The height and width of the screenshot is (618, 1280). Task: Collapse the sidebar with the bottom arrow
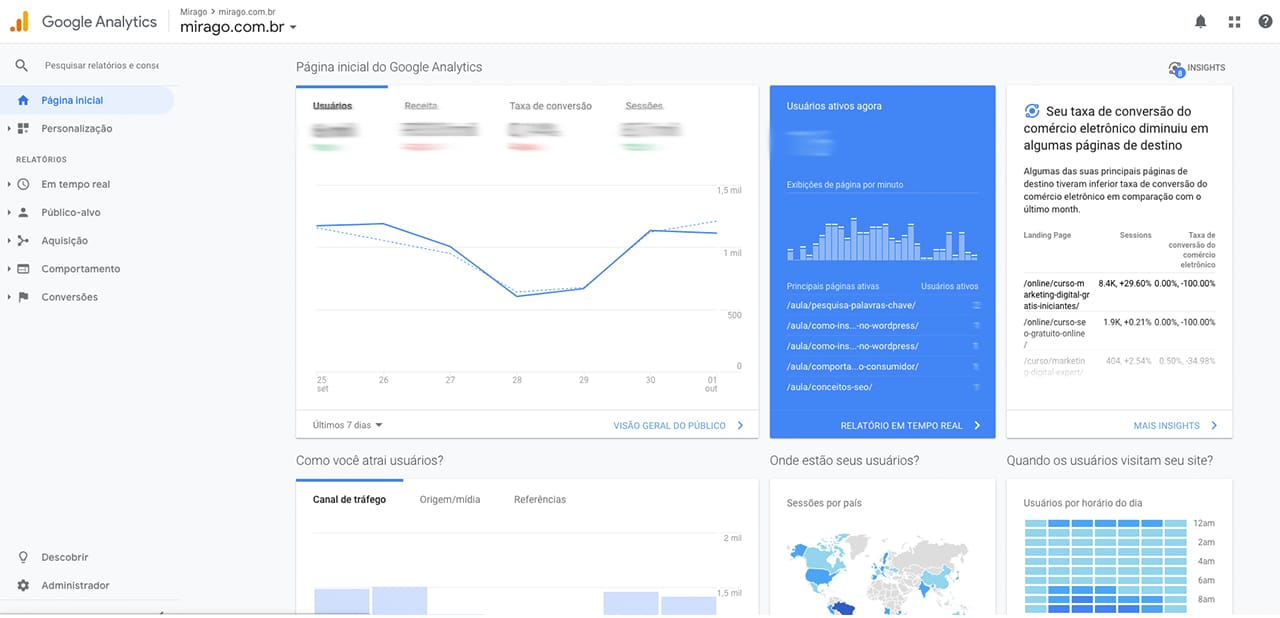coord(163,611)
